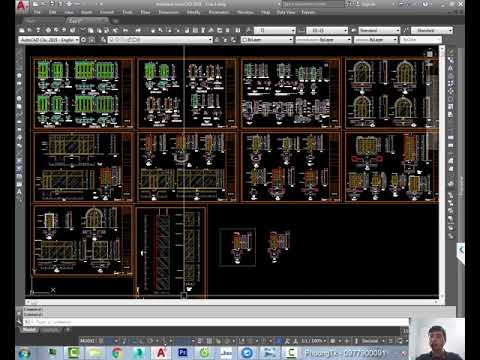The image size is (480, 360).
Task: Toggle the MODEL space button in status bar
Action: coord(87,341)
